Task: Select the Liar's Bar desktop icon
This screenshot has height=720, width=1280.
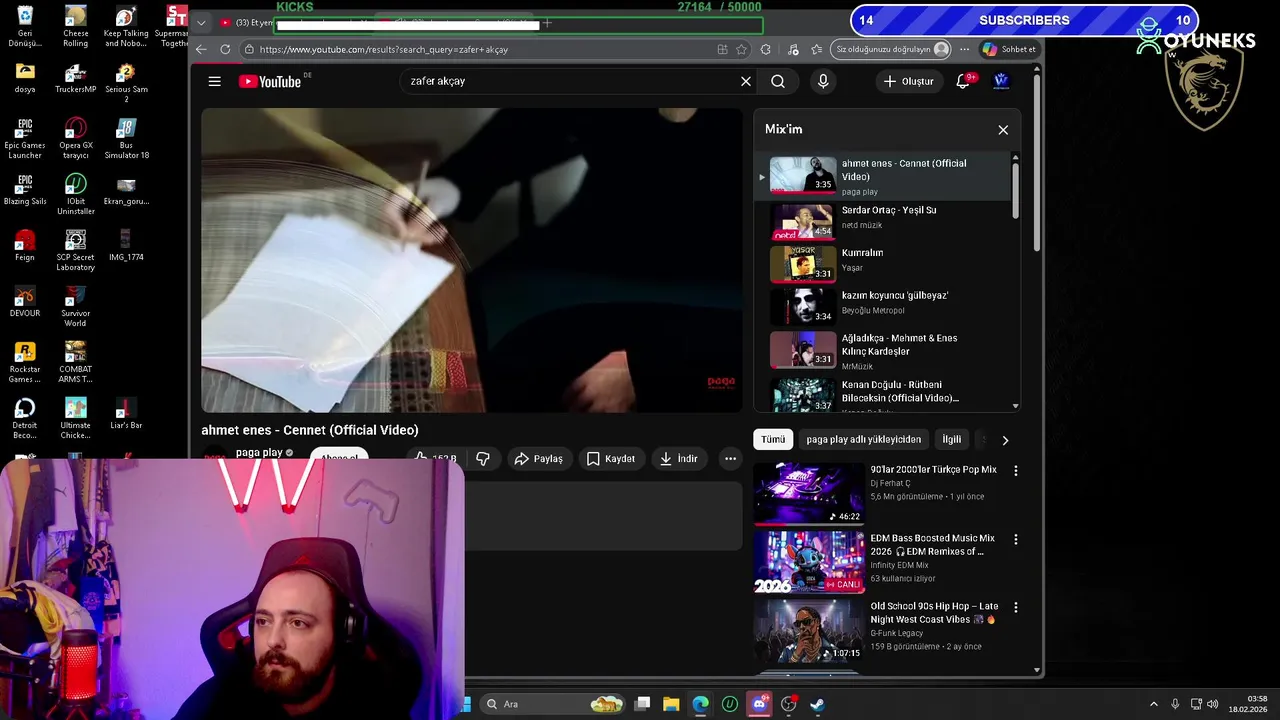Action: point(126,413)
